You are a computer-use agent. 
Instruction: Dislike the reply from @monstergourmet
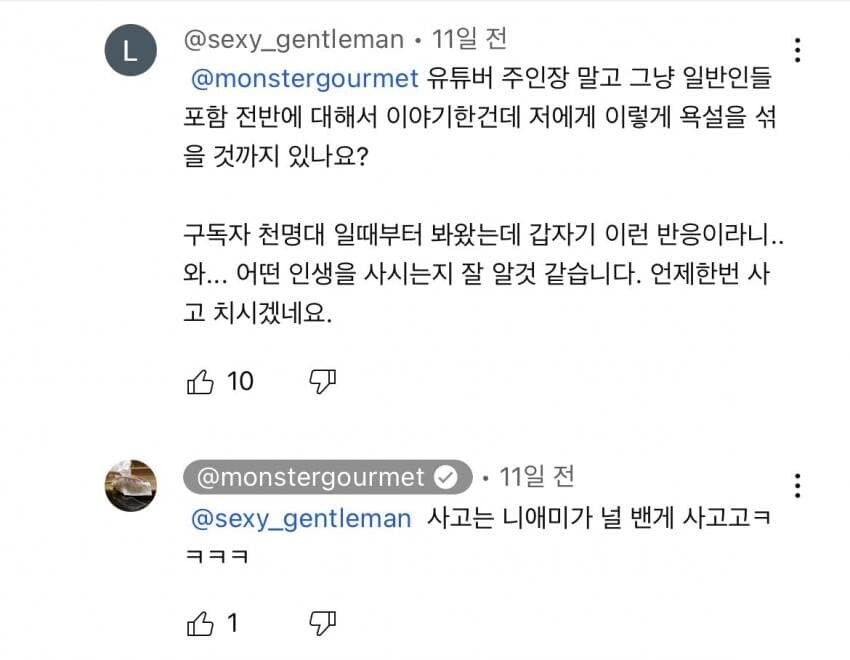pyautogui.click(x=322, y=623)
